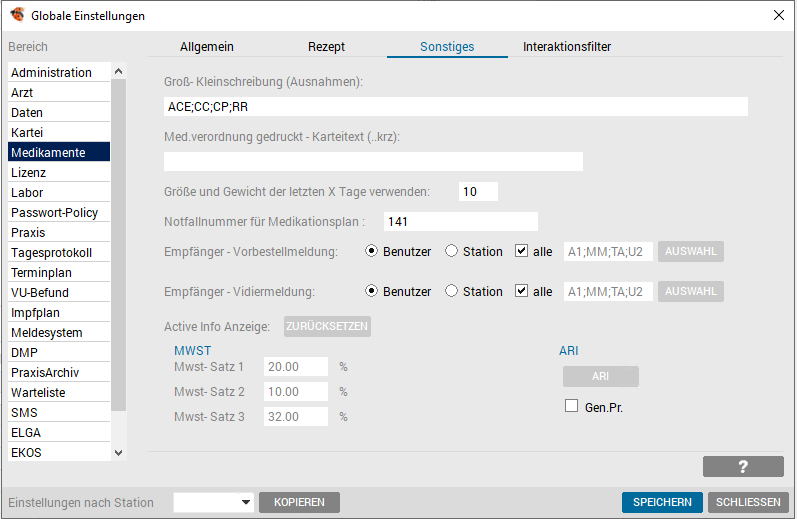Save settings with the SPEICHERN button
The height and width of the screenshot is (519, 797).
coord(662,502)
